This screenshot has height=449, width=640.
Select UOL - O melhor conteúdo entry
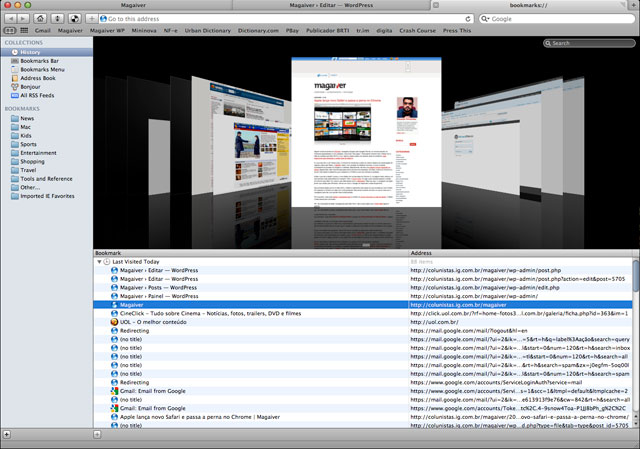pyautogui.click(x=363, y=322)
